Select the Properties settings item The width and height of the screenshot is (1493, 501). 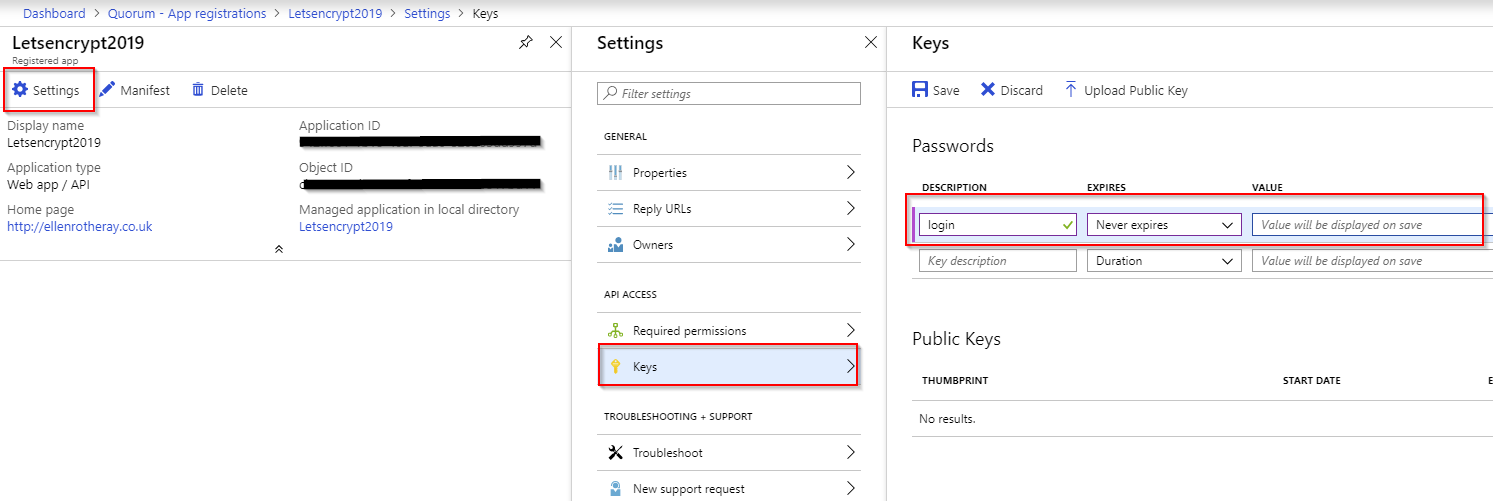point(729,173)
